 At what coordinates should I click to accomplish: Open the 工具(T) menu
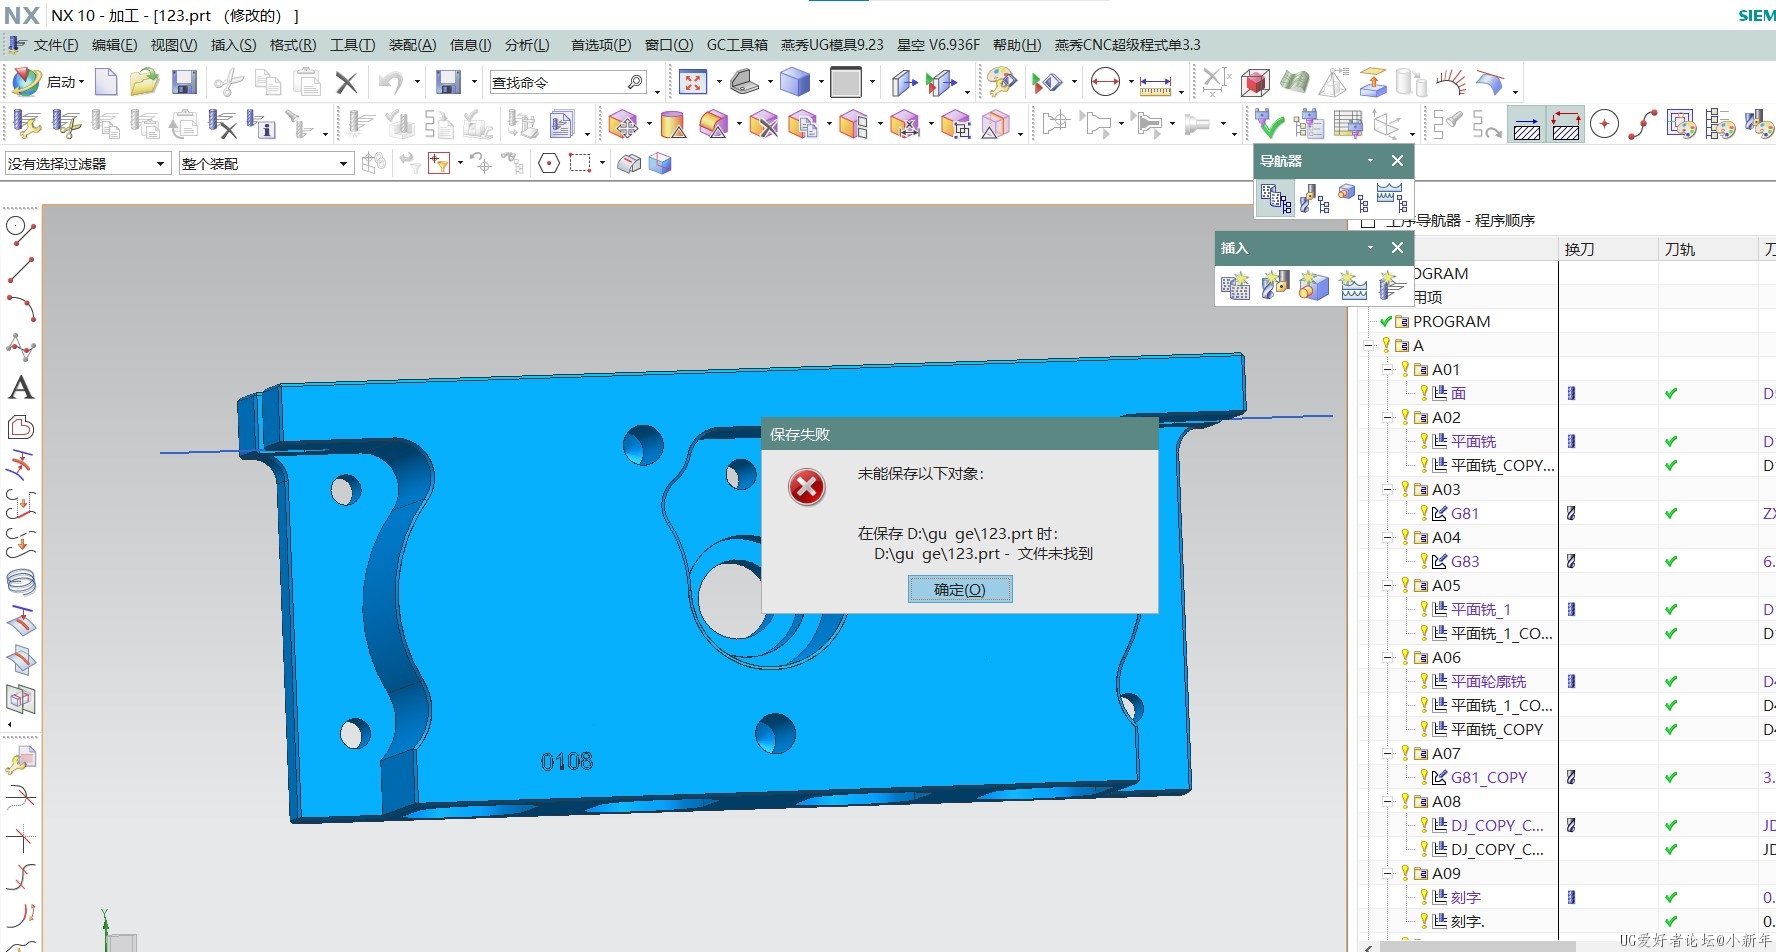(x=352, y=45)
